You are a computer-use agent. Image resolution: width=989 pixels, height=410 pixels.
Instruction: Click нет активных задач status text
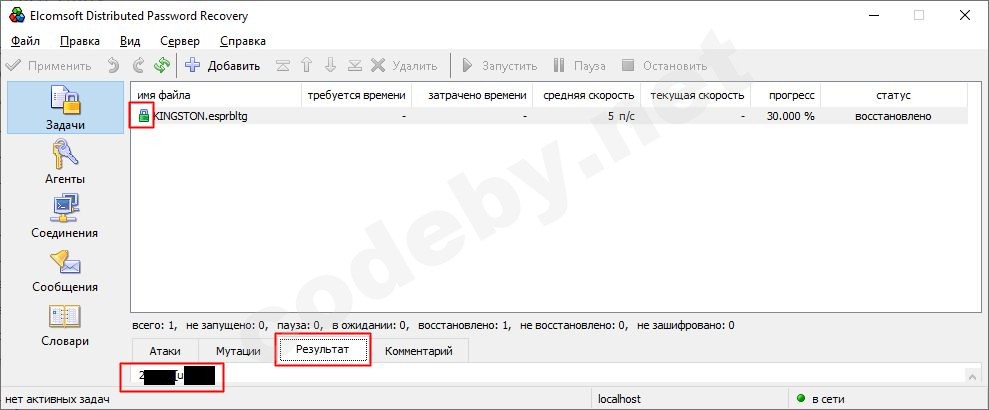pos(57,399)
